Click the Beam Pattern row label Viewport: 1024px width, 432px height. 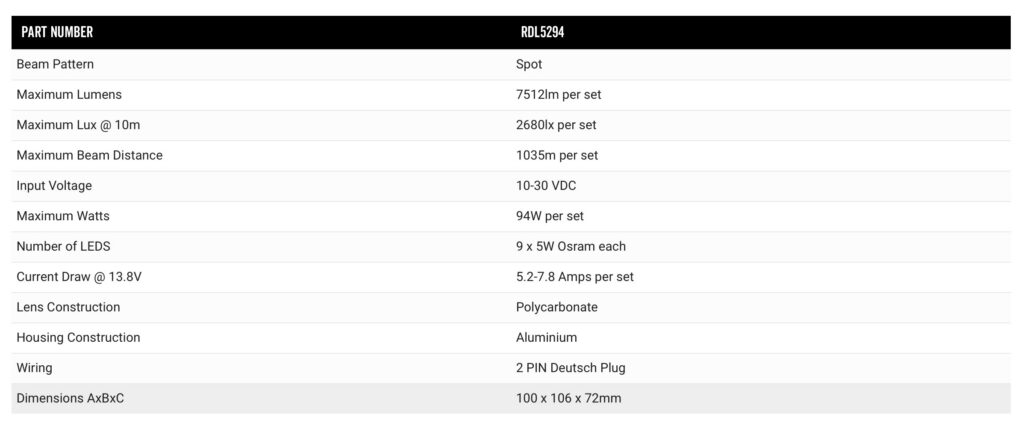coord(55,65)
